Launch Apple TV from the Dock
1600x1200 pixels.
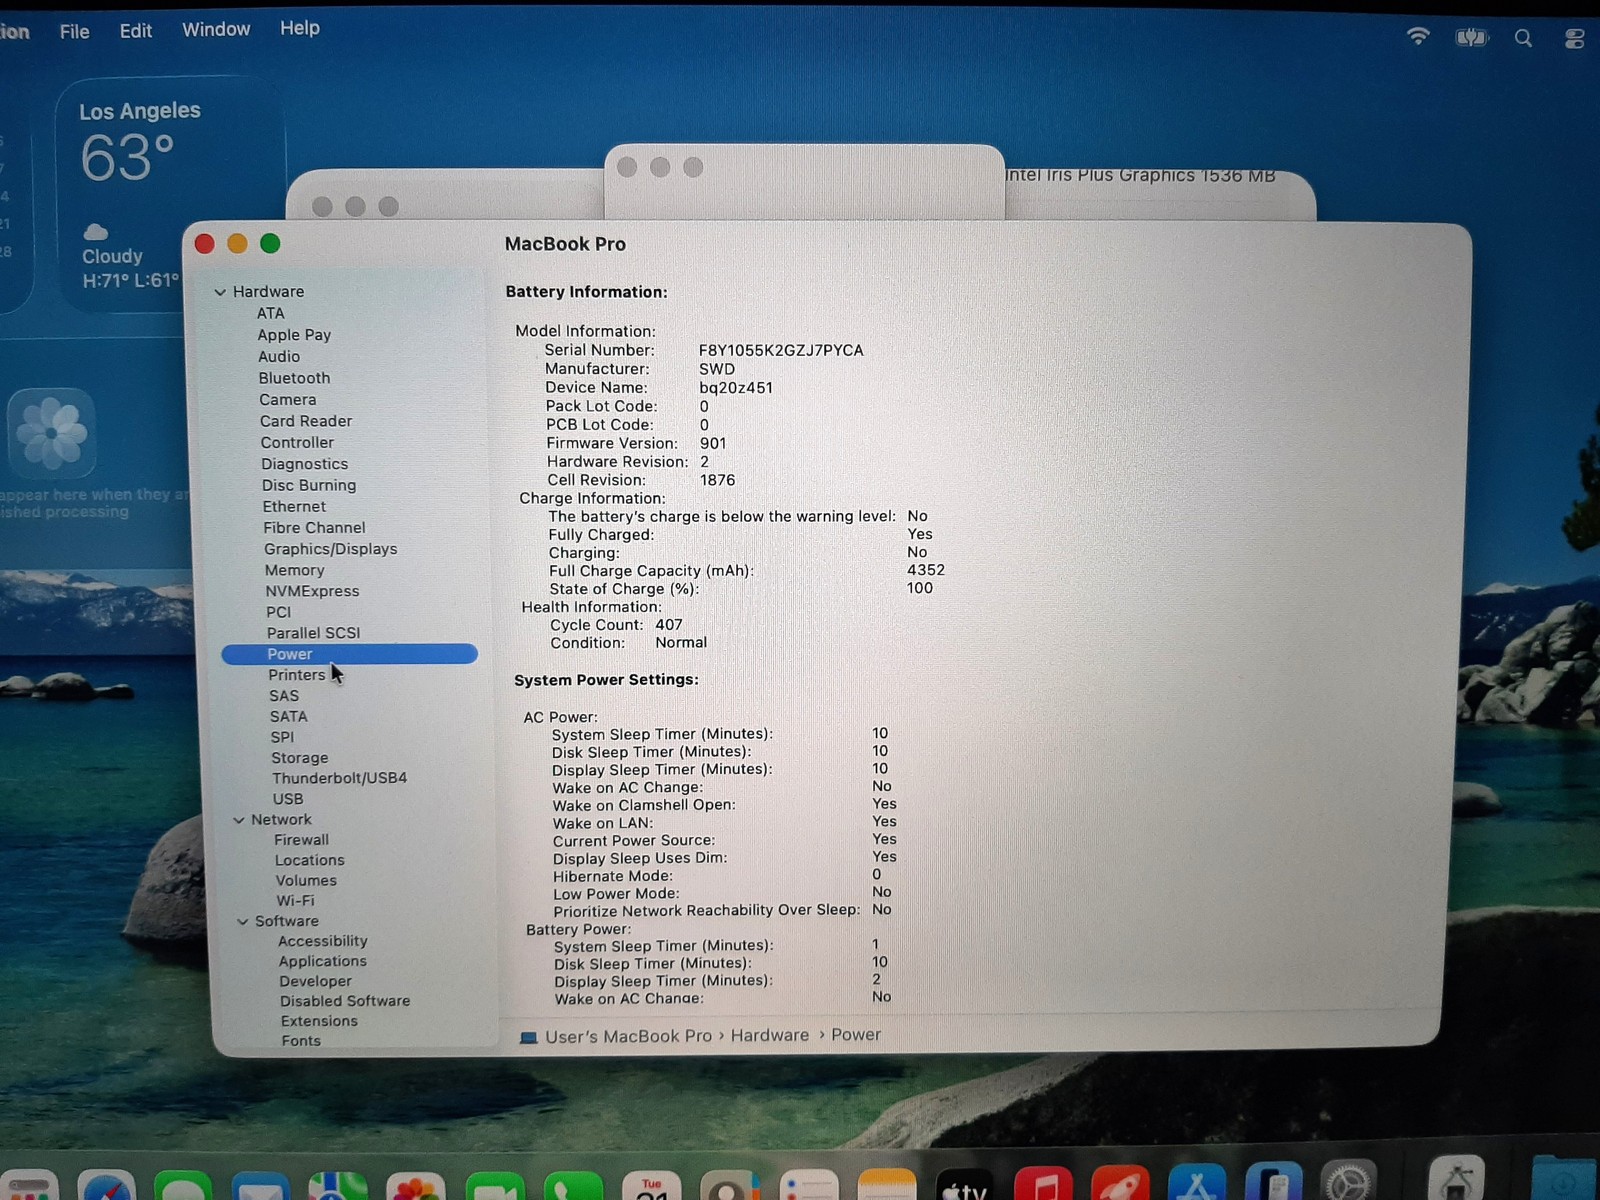click(x=965, y=1186)
